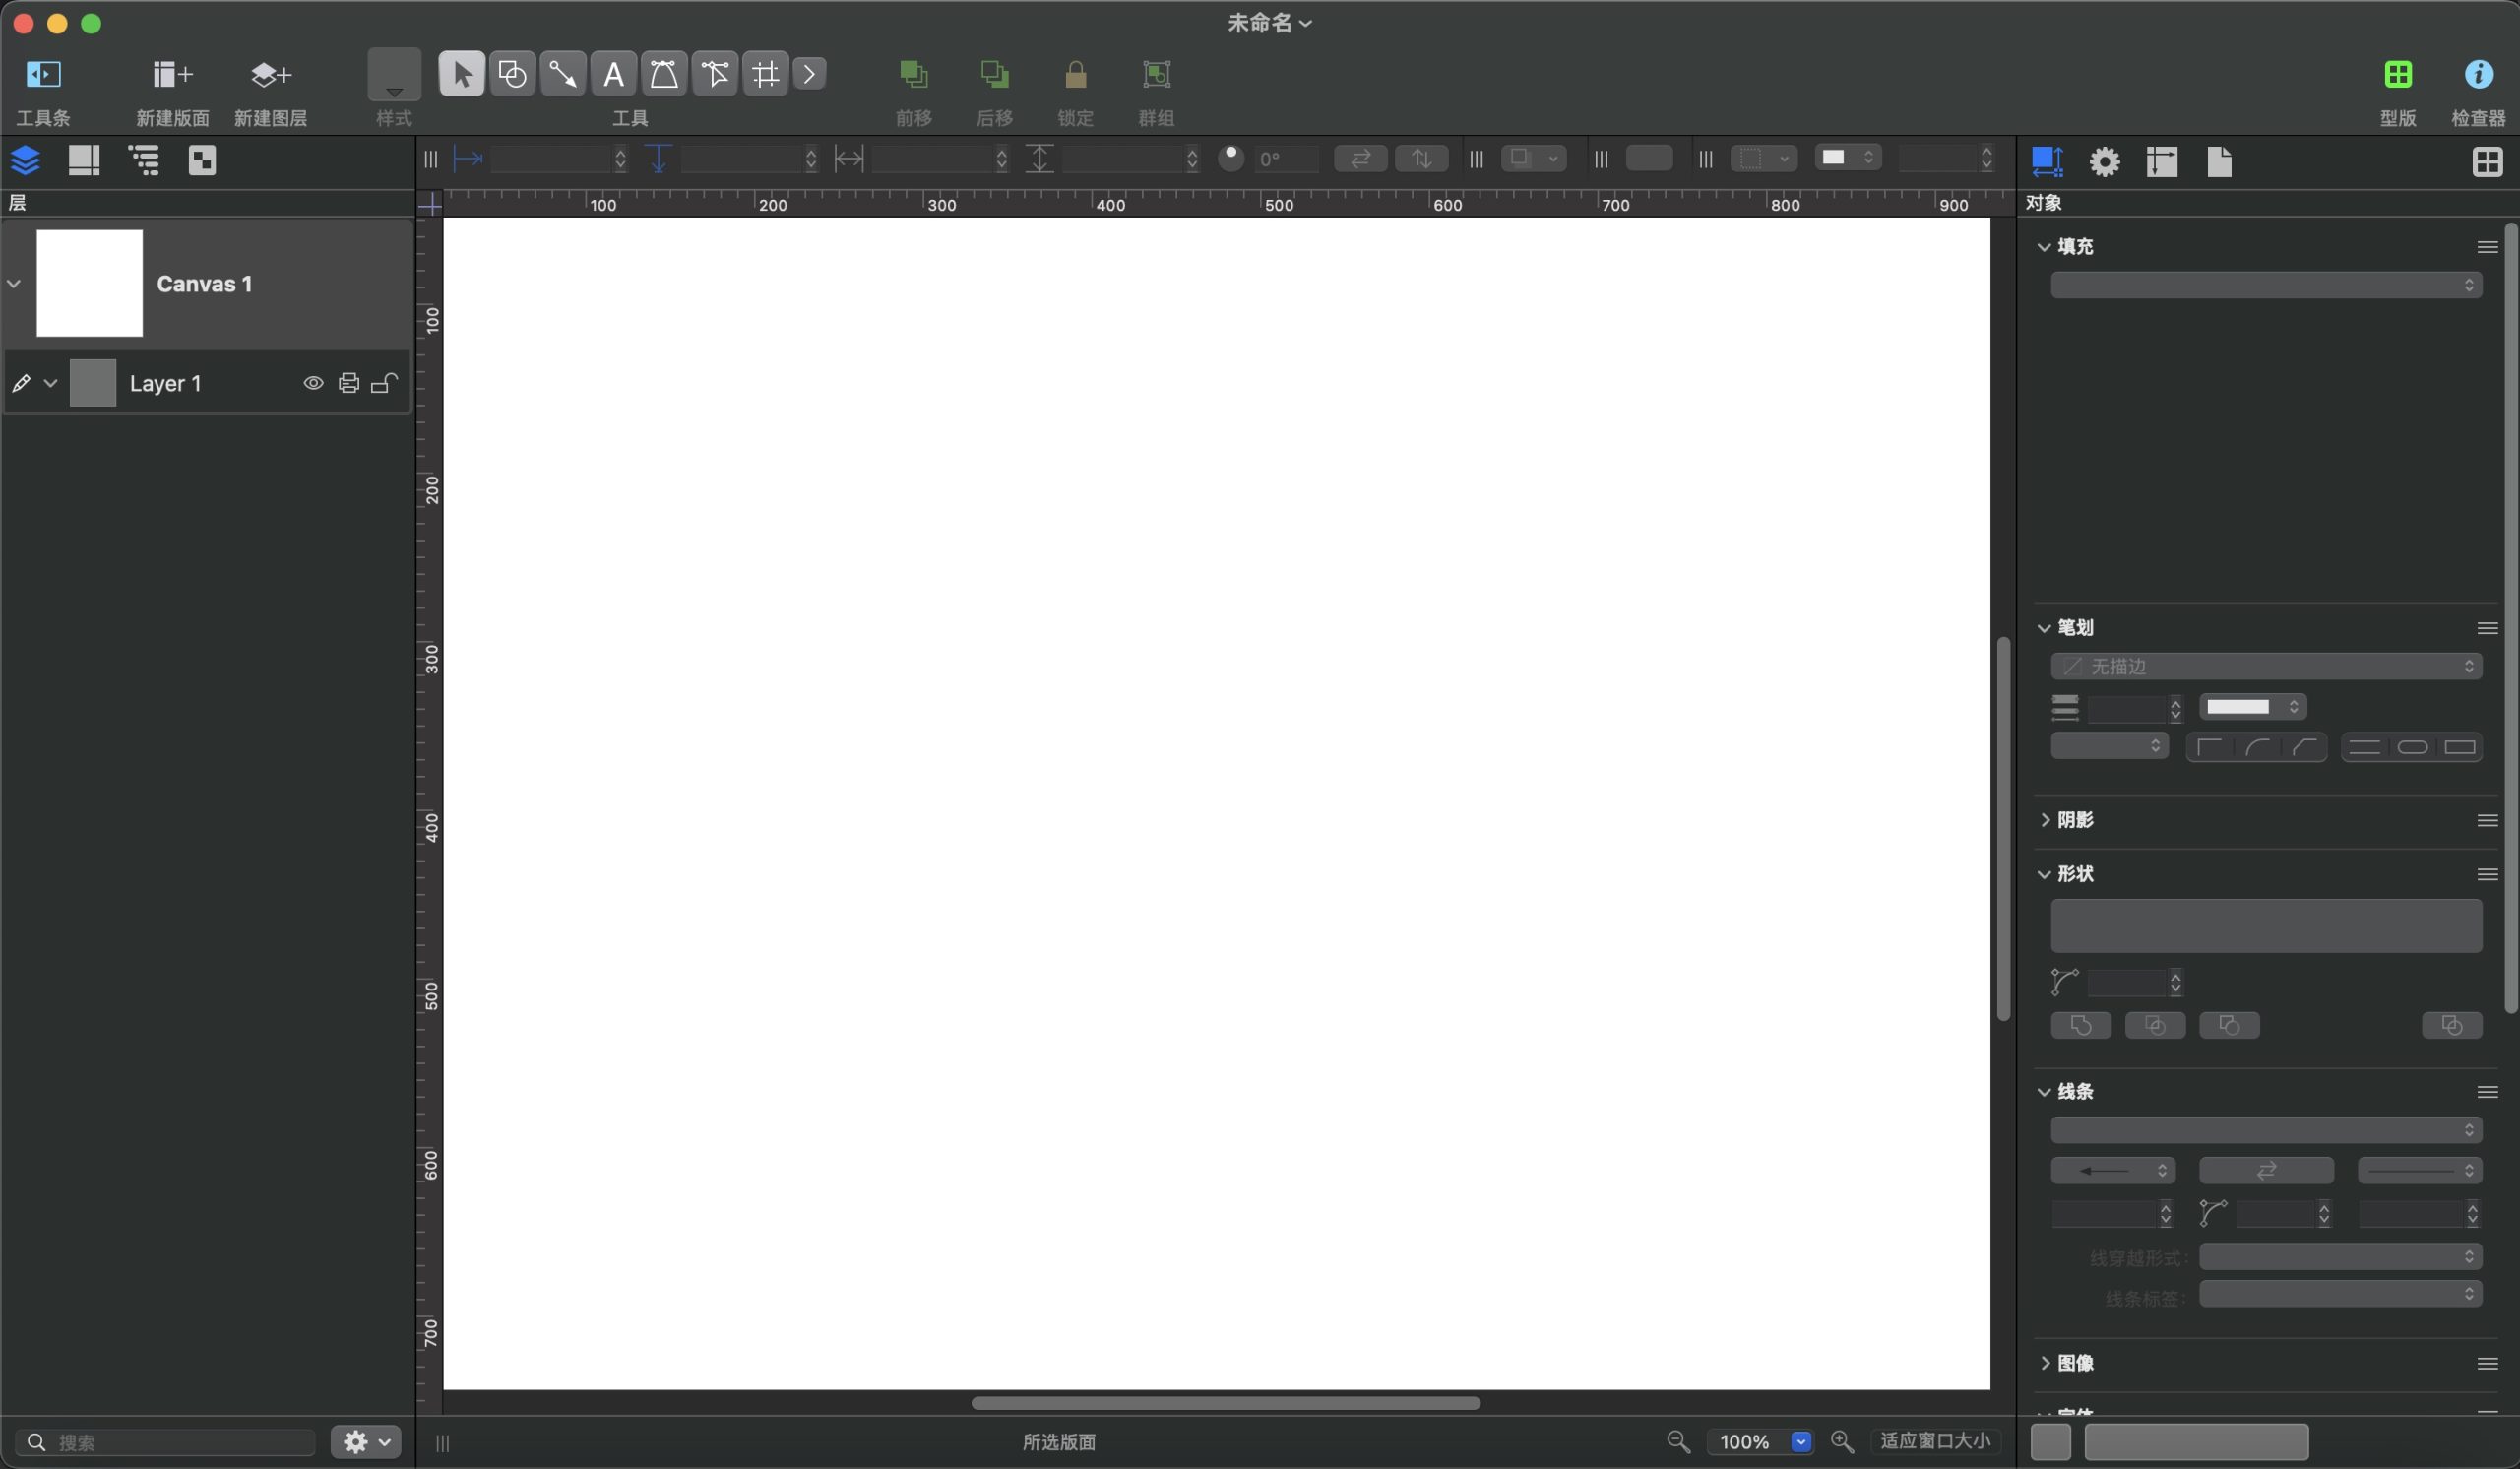Expand the Shadow section
This screenshot has height=1469, width=2520.
2043,820
